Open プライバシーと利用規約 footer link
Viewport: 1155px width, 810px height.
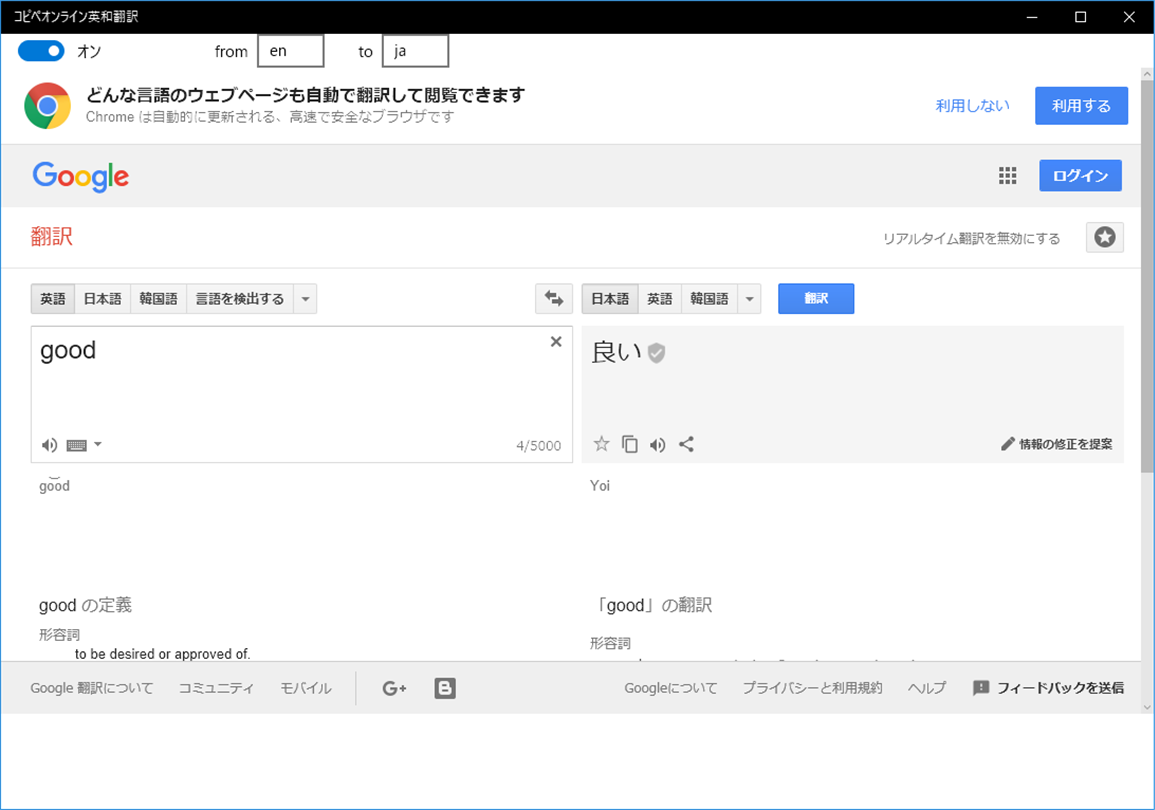click(x=812, y=688)
